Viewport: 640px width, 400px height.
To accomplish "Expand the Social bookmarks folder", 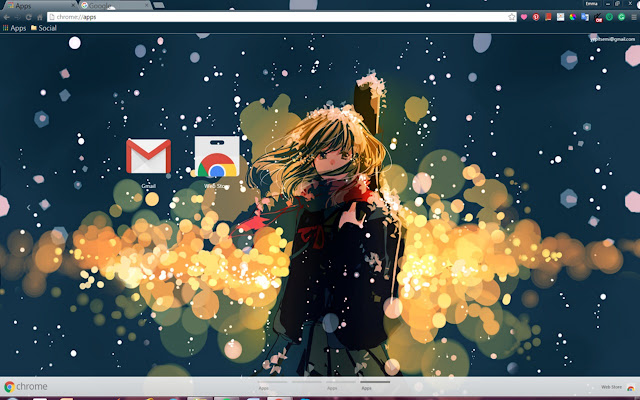I will point(44,28).
